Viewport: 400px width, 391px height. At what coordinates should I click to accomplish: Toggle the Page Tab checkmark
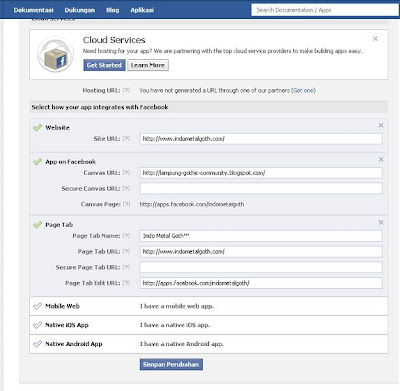click(x=38, y=225)
